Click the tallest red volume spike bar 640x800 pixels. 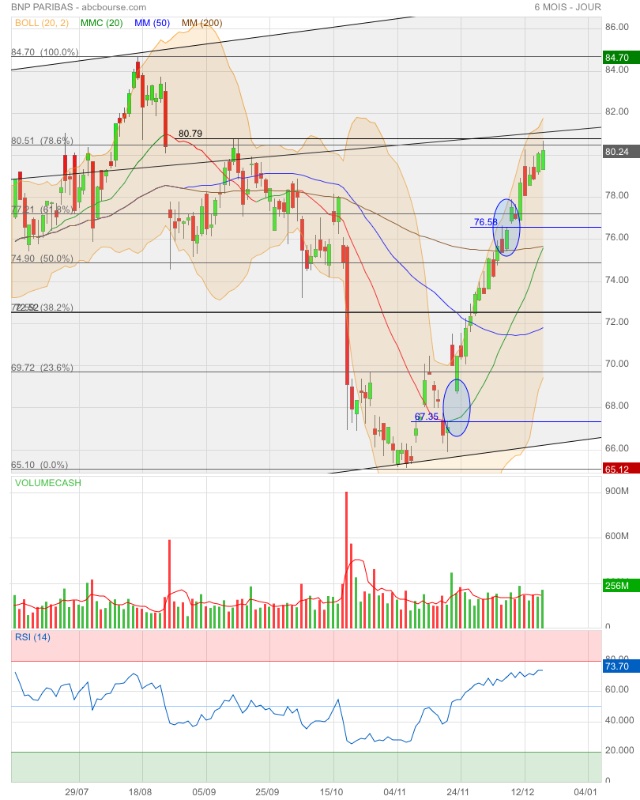pos(346,560)
